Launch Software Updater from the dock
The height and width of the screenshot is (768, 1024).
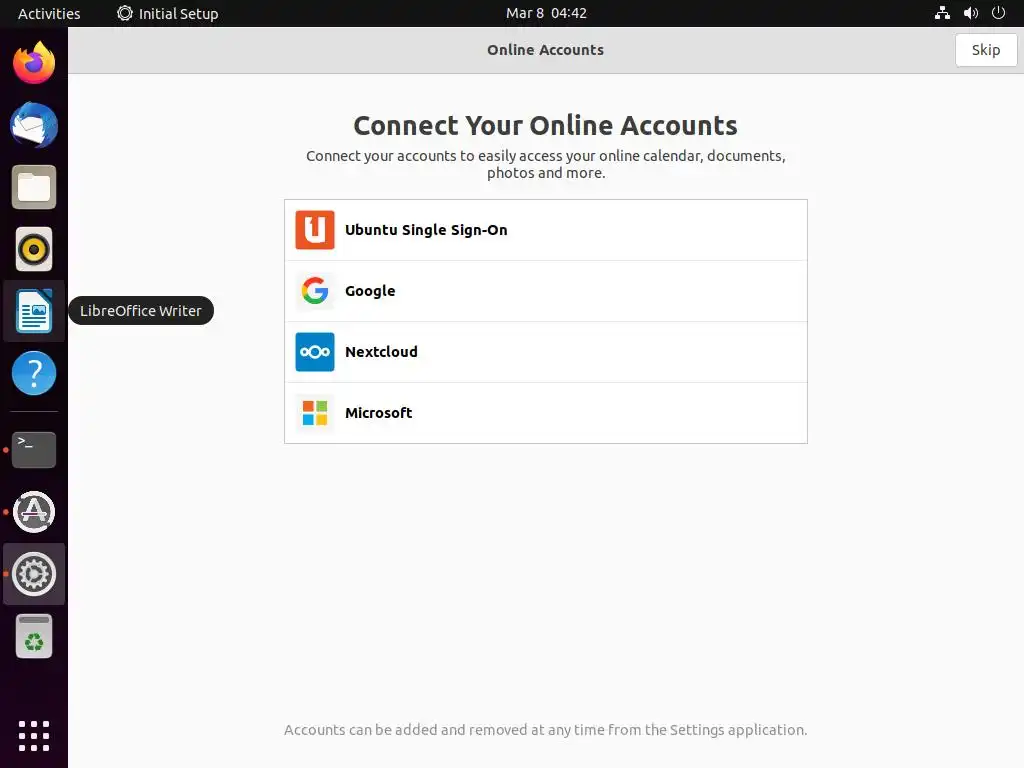34,511
